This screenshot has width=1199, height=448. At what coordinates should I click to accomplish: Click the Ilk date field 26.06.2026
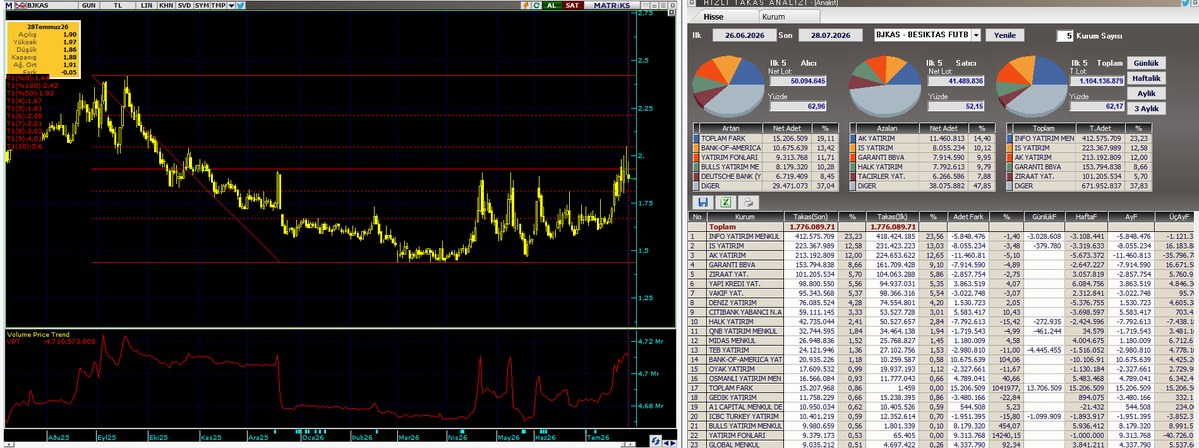[743, 35]
